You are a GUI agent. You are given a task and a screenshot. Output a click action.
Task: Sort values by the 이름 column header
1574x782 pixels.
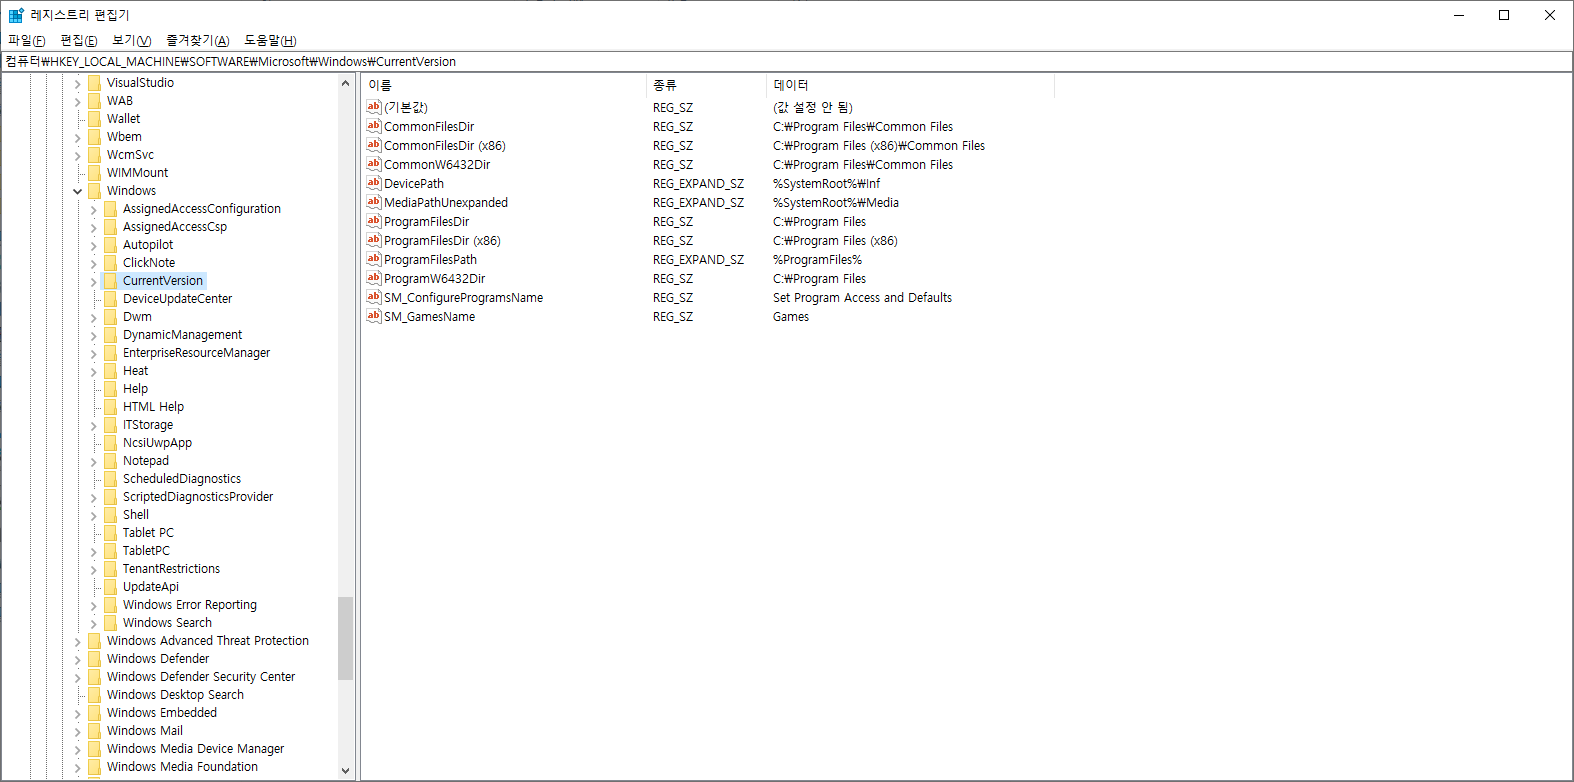(x=504, y=85)
